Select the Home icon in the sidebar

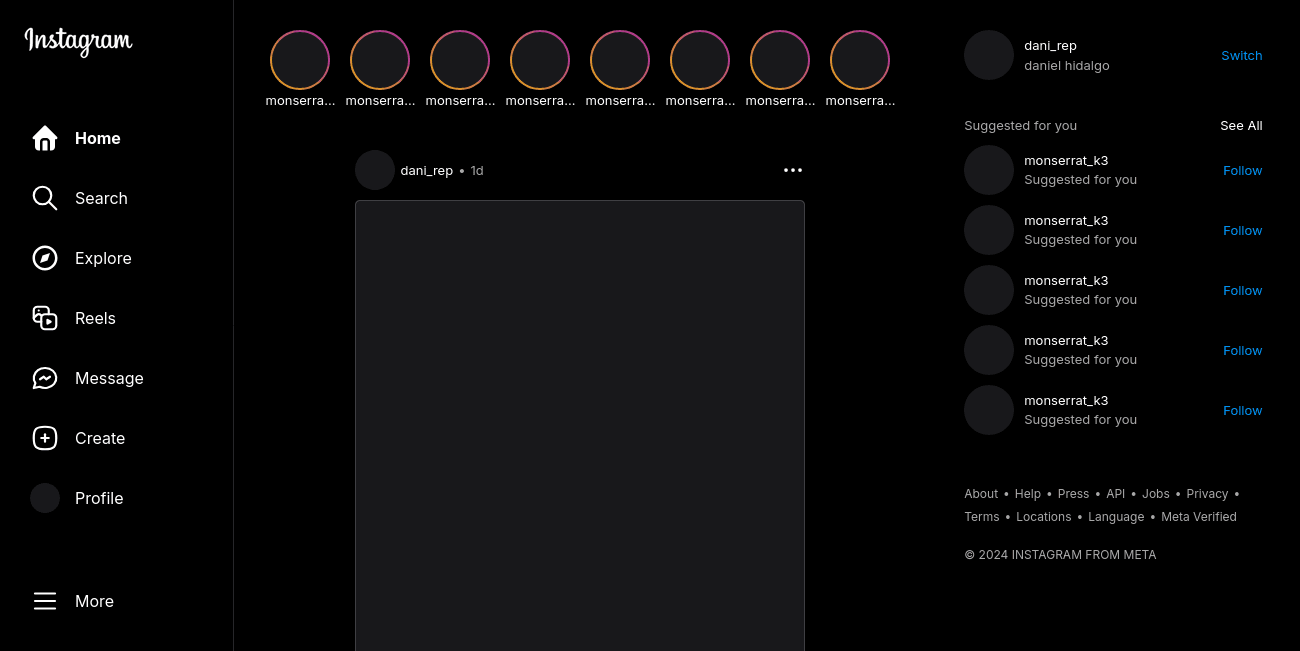[45, 138]
